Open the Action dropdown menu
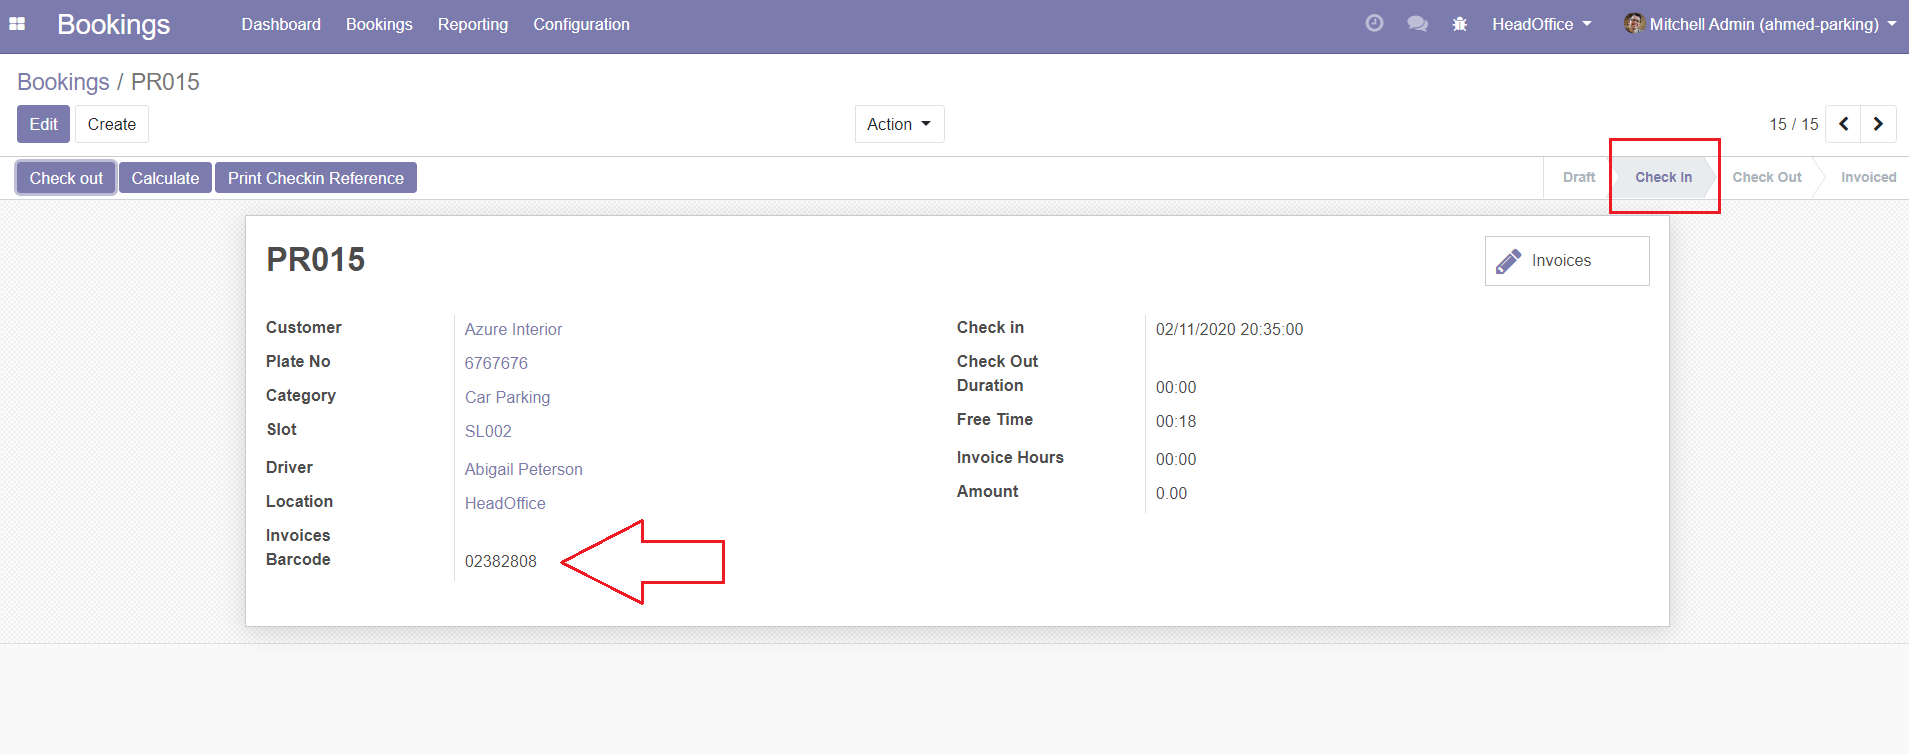1909x754 pixels. pos(898,124)
